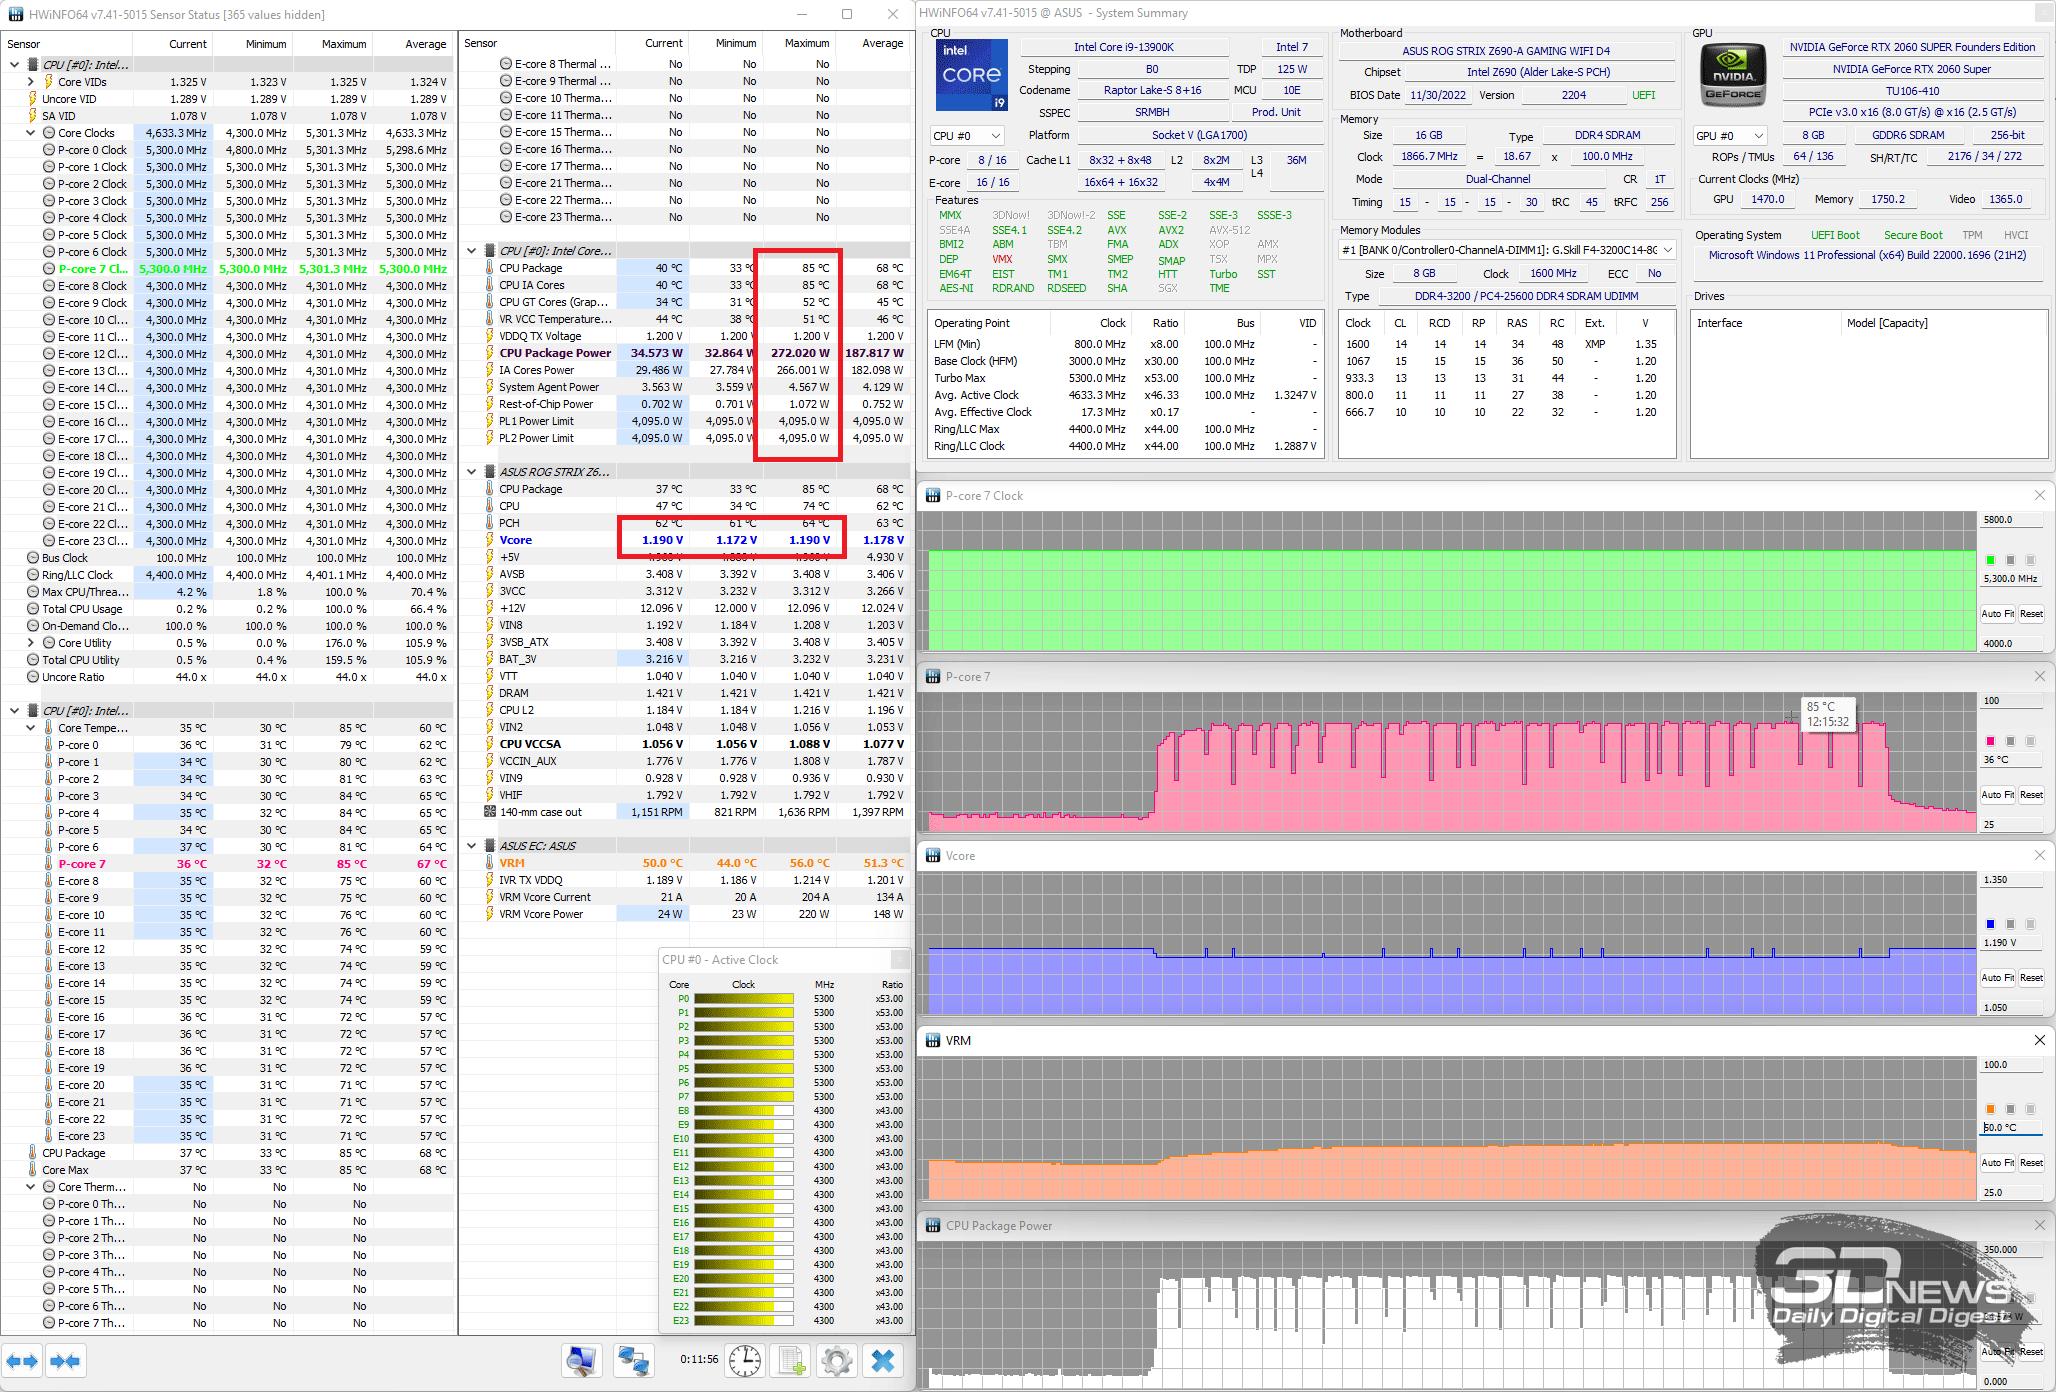Reset the elapsed time clock icon
The image size is (2056, 1392).
(x=745, y=1361)
